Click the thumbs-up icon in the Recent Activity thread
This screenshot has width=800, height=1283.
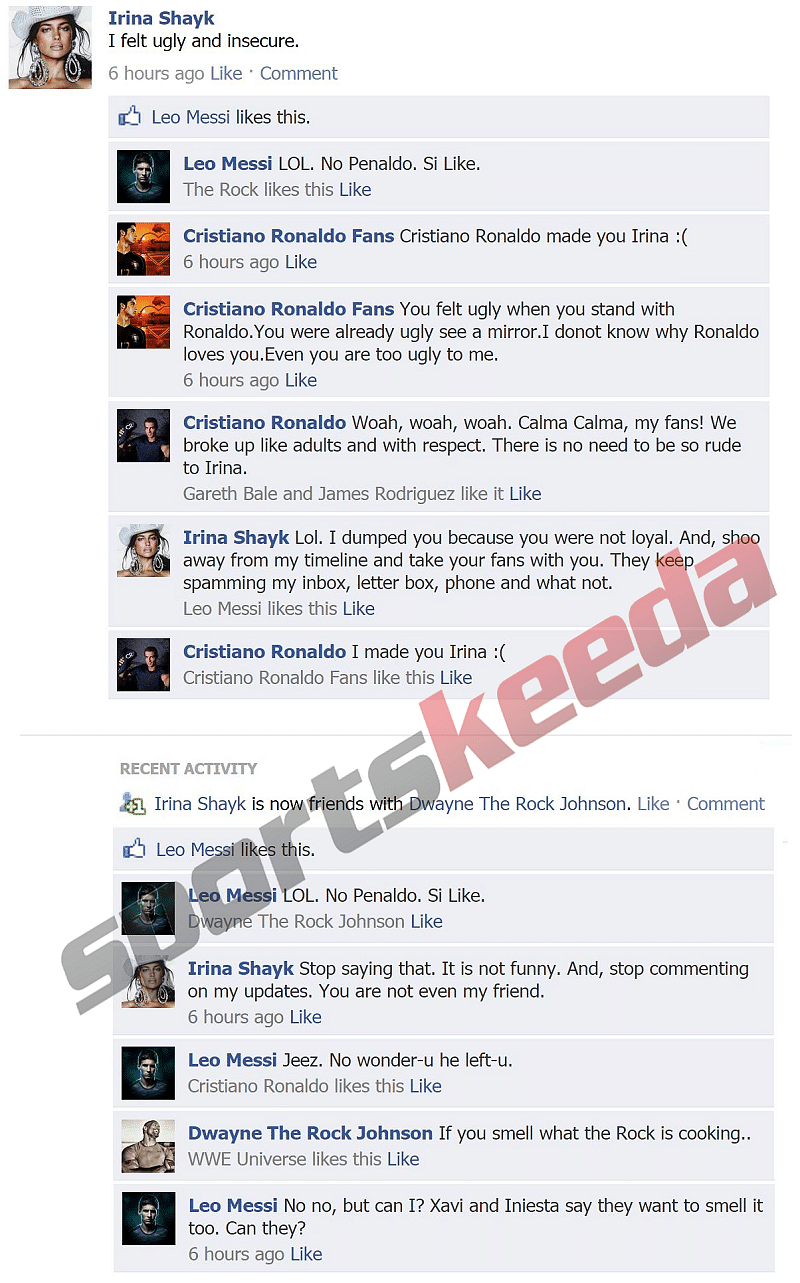(134, 849)
